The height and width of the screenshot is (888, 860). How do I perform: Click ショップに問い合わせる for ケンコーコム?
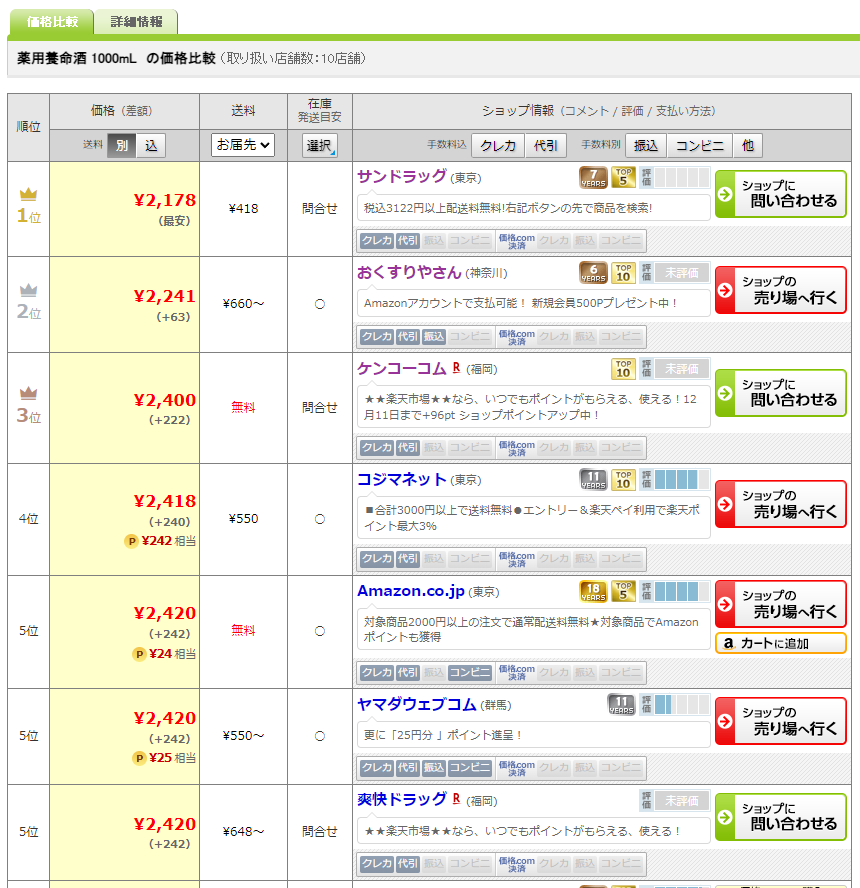click(x=781, y=393)
